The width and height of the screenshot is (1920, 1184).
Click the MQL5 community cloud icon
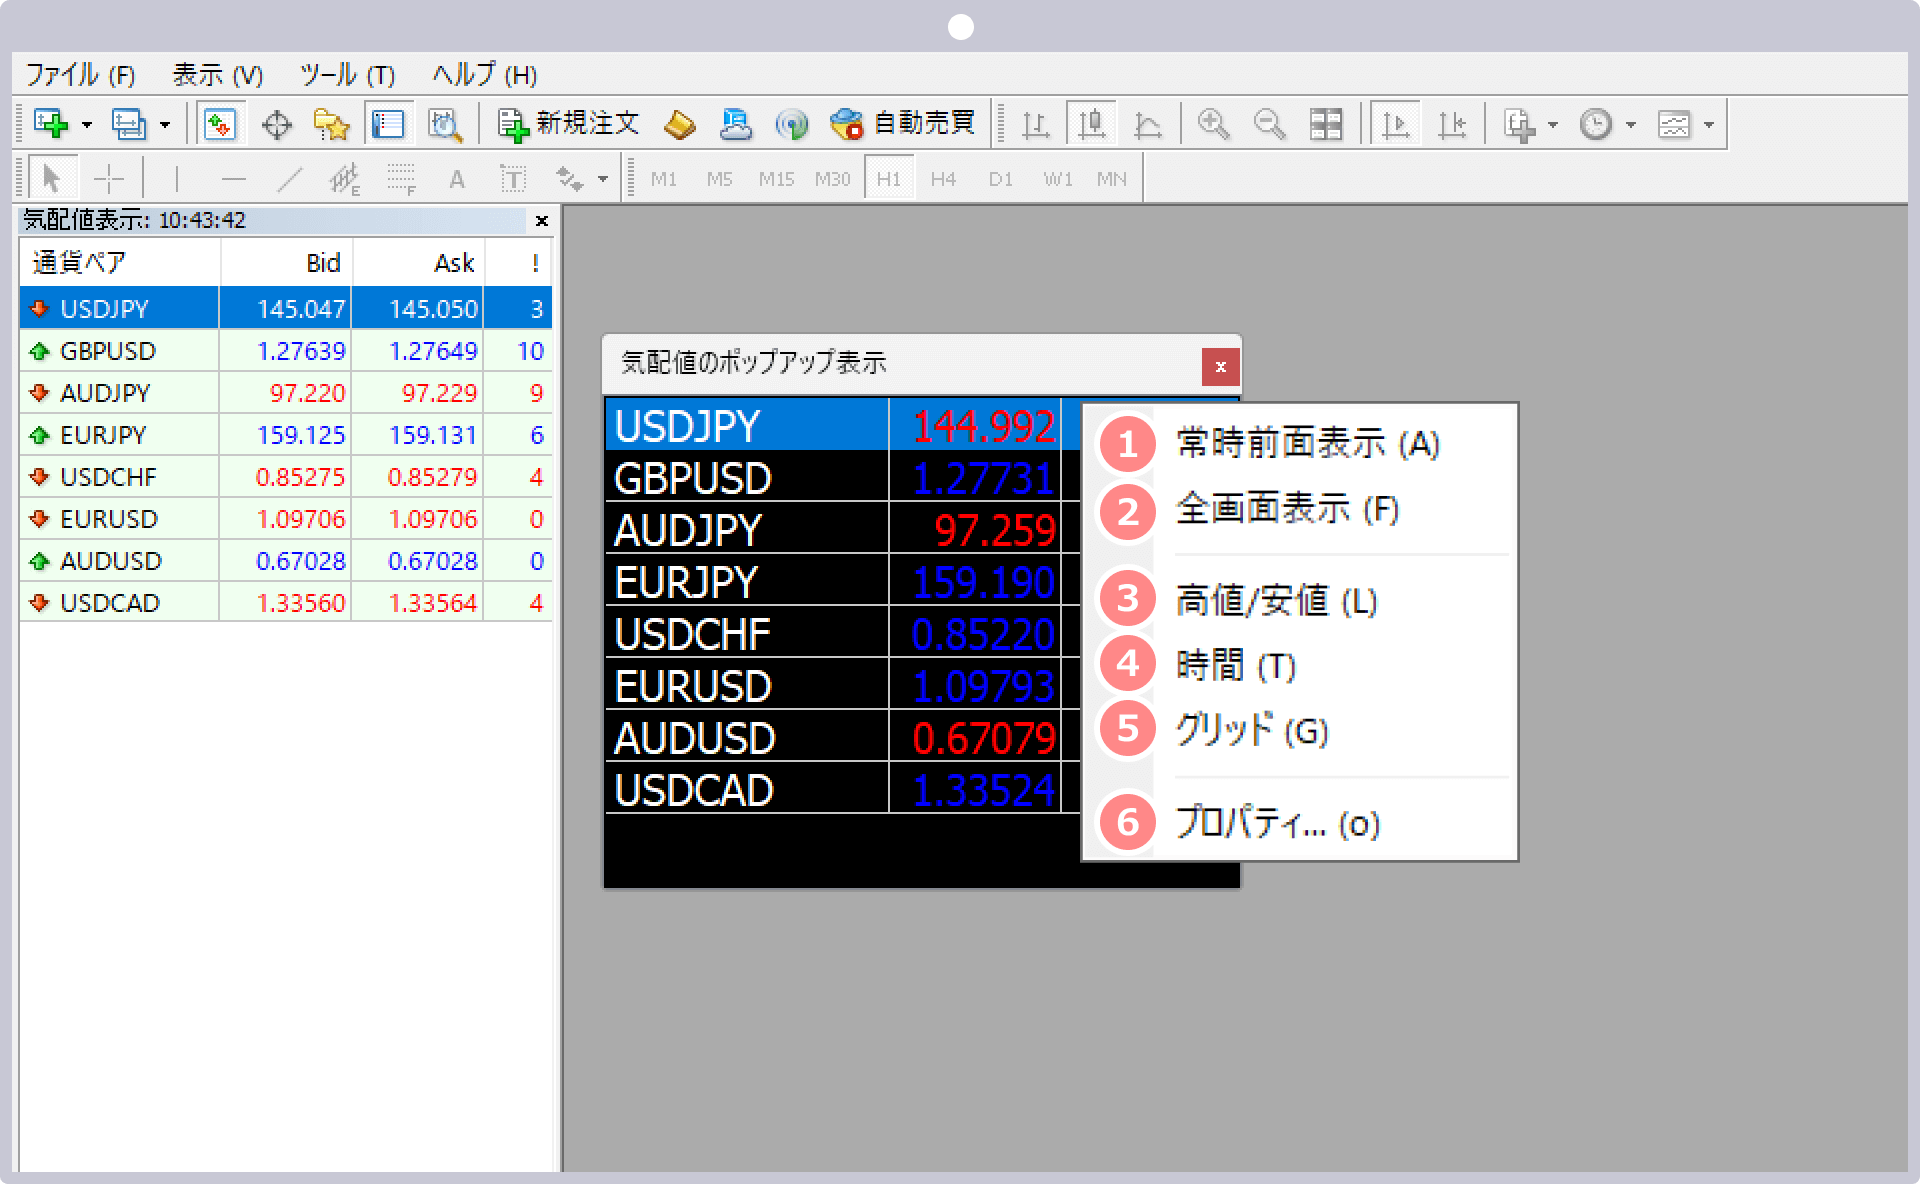736,124
